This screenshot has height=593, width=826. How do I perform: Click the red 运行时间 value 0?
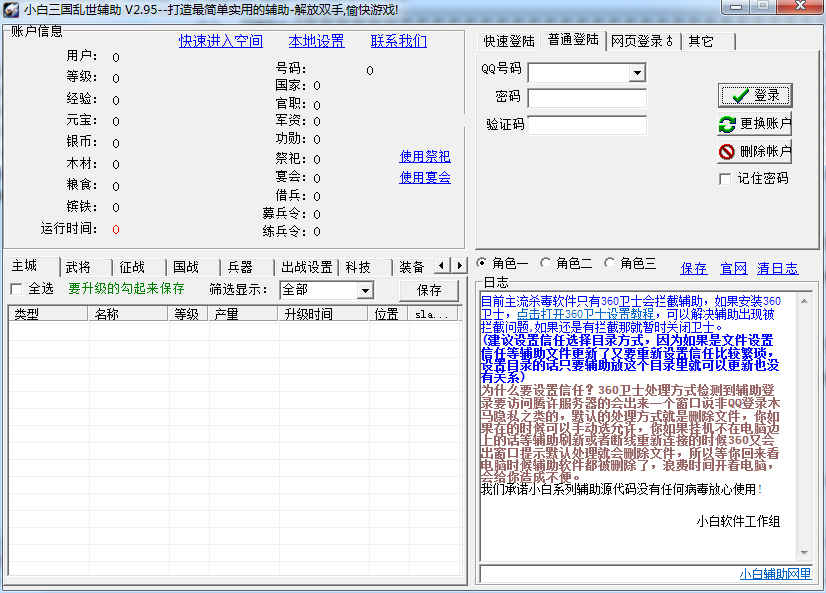(116, 230)
